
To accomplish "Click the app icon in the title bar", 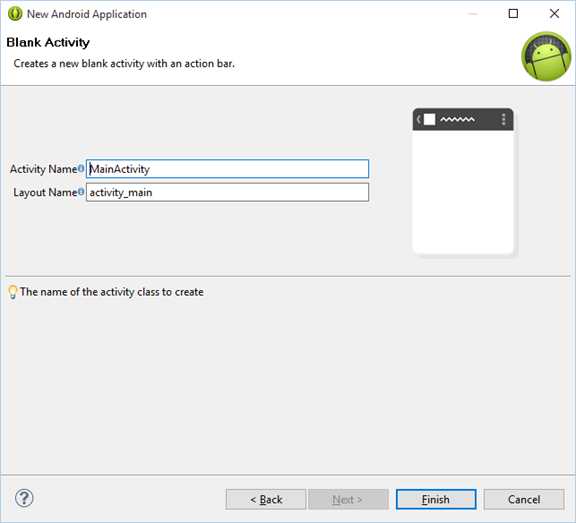I will click(15, 14).
